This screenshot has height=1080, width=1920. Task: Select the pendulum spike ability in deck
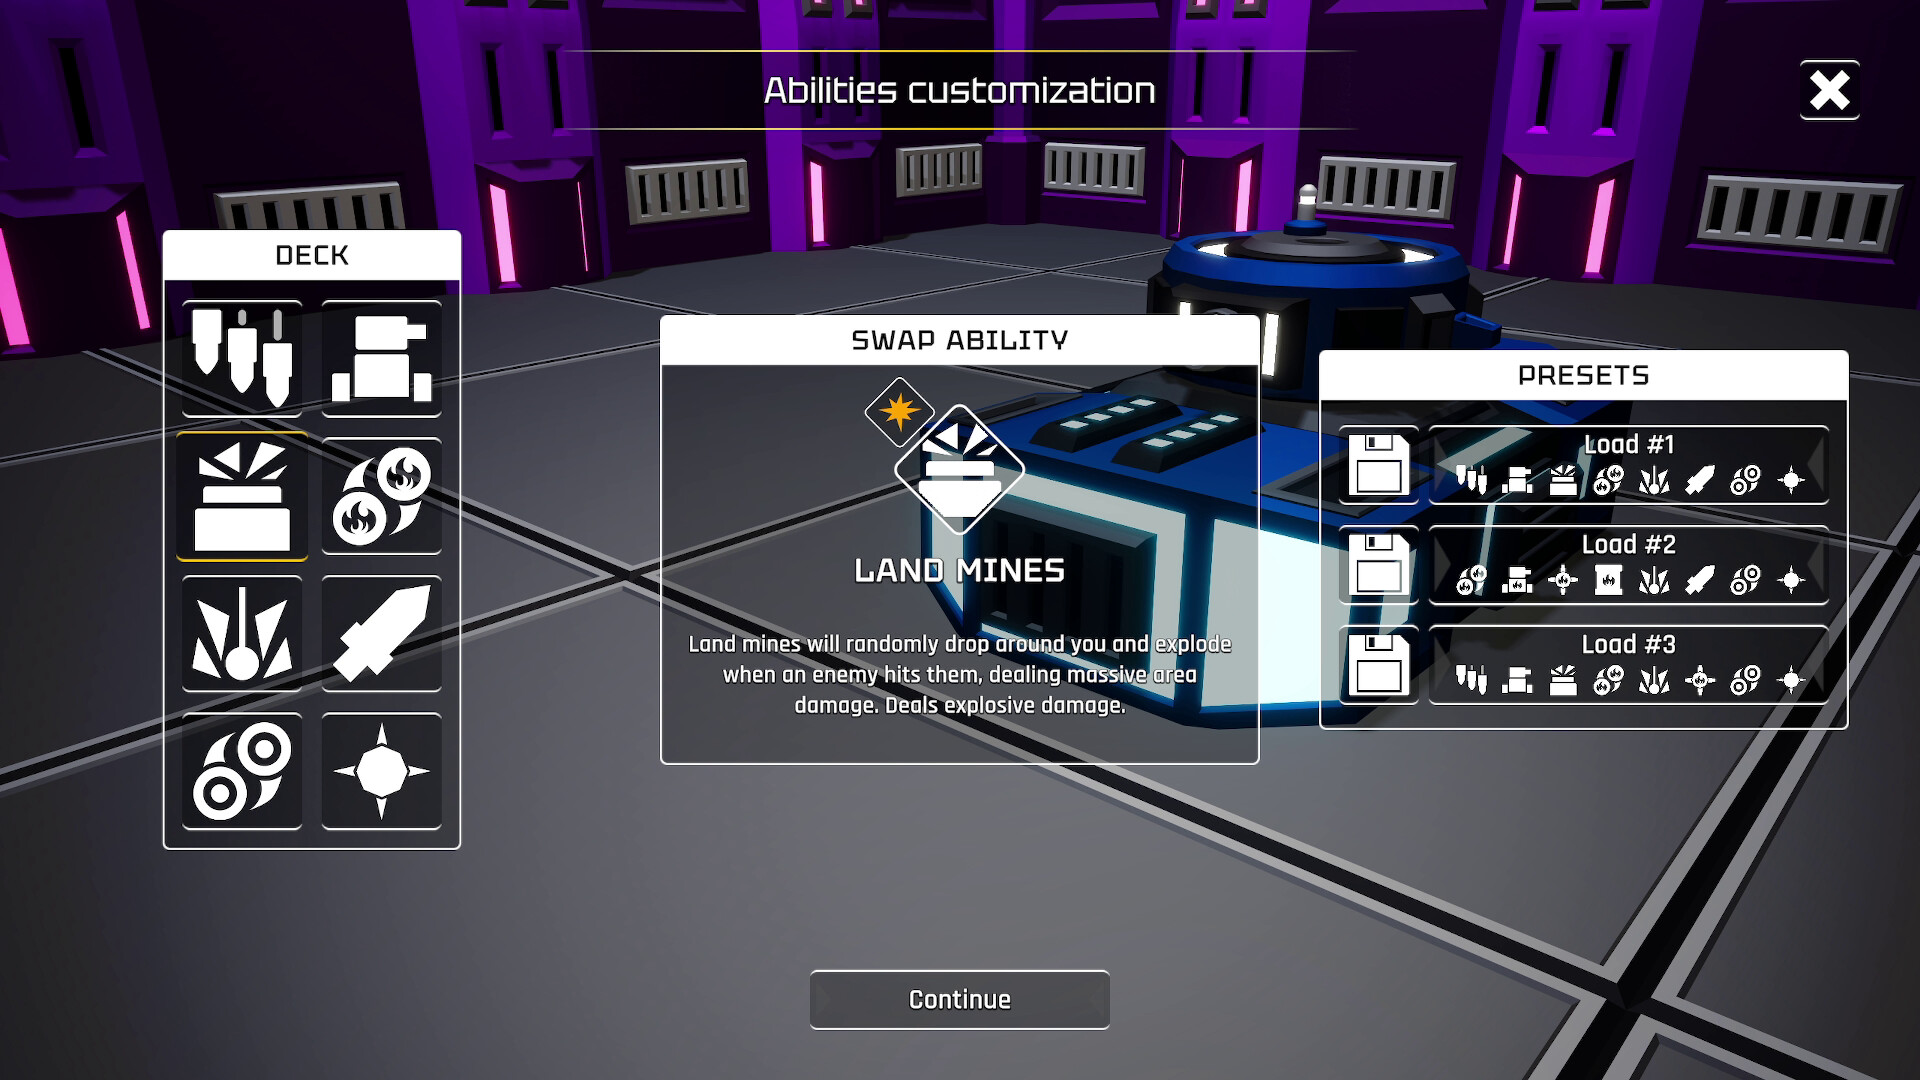(242, 634)
